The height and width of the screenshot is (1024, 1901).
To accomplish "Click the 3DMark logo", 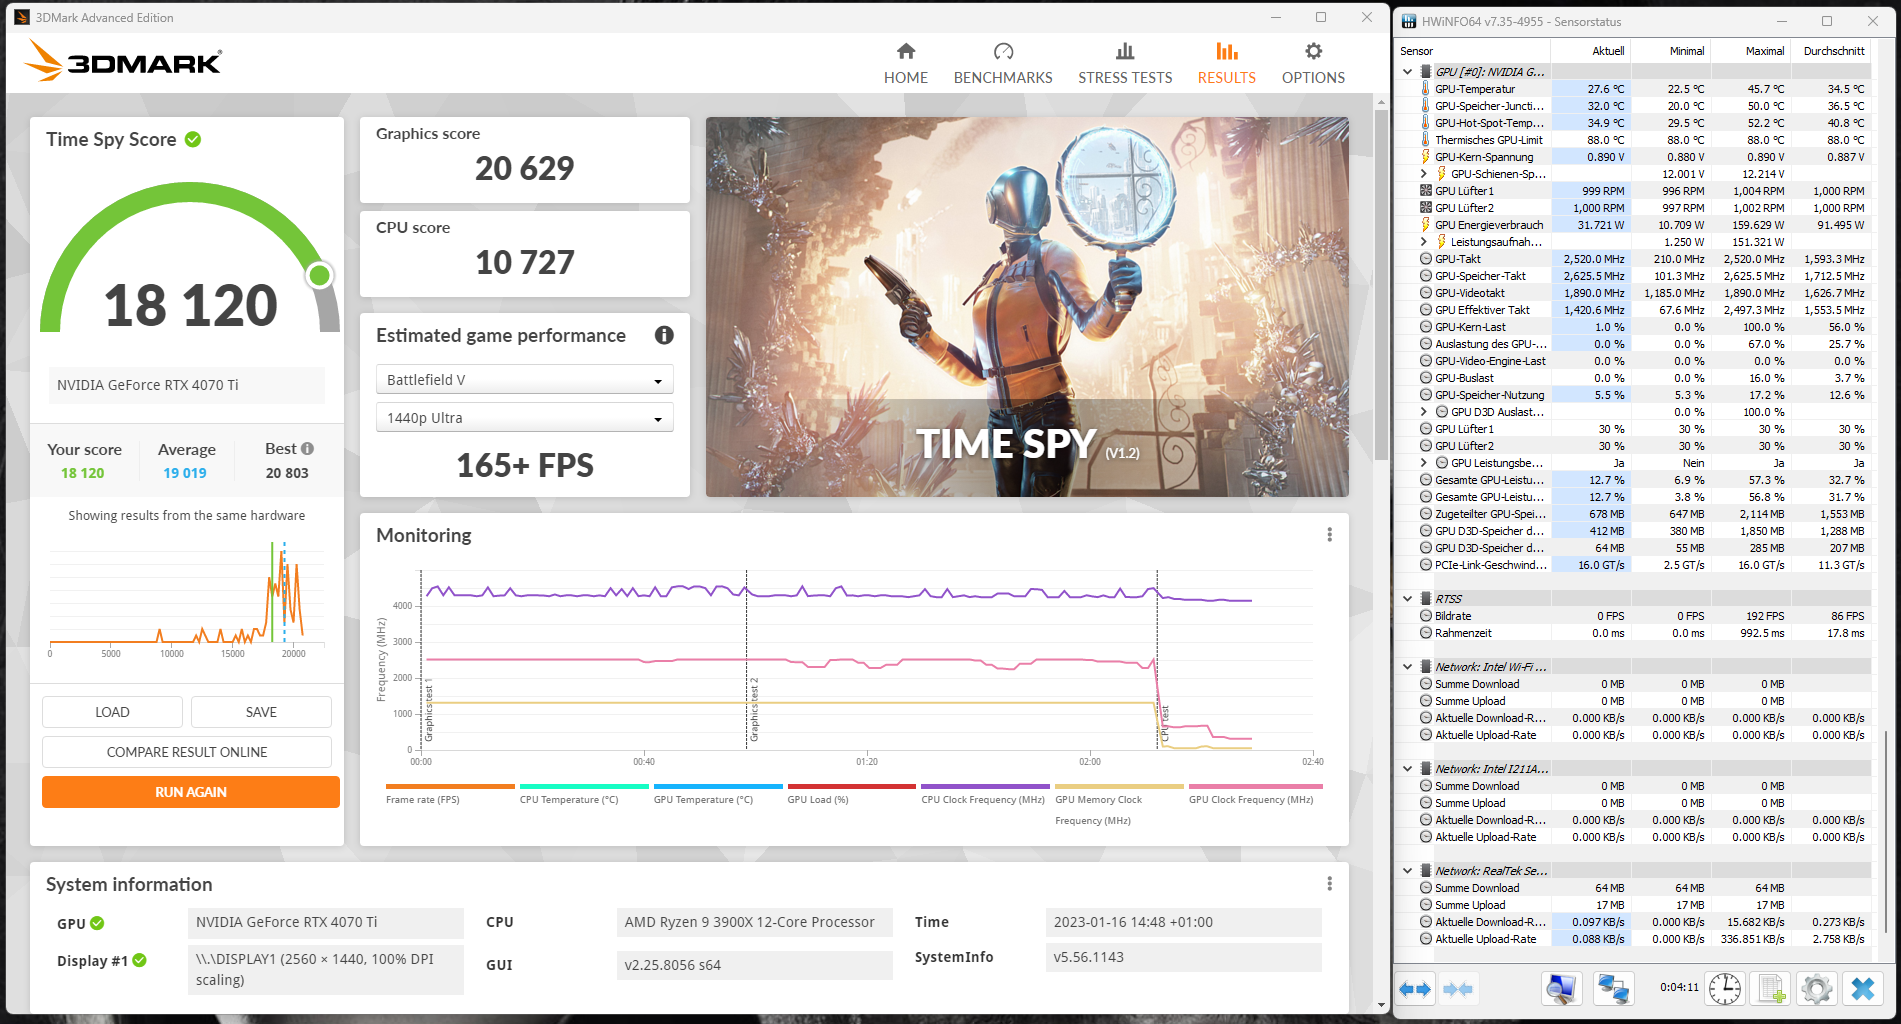I will [123, 61].
